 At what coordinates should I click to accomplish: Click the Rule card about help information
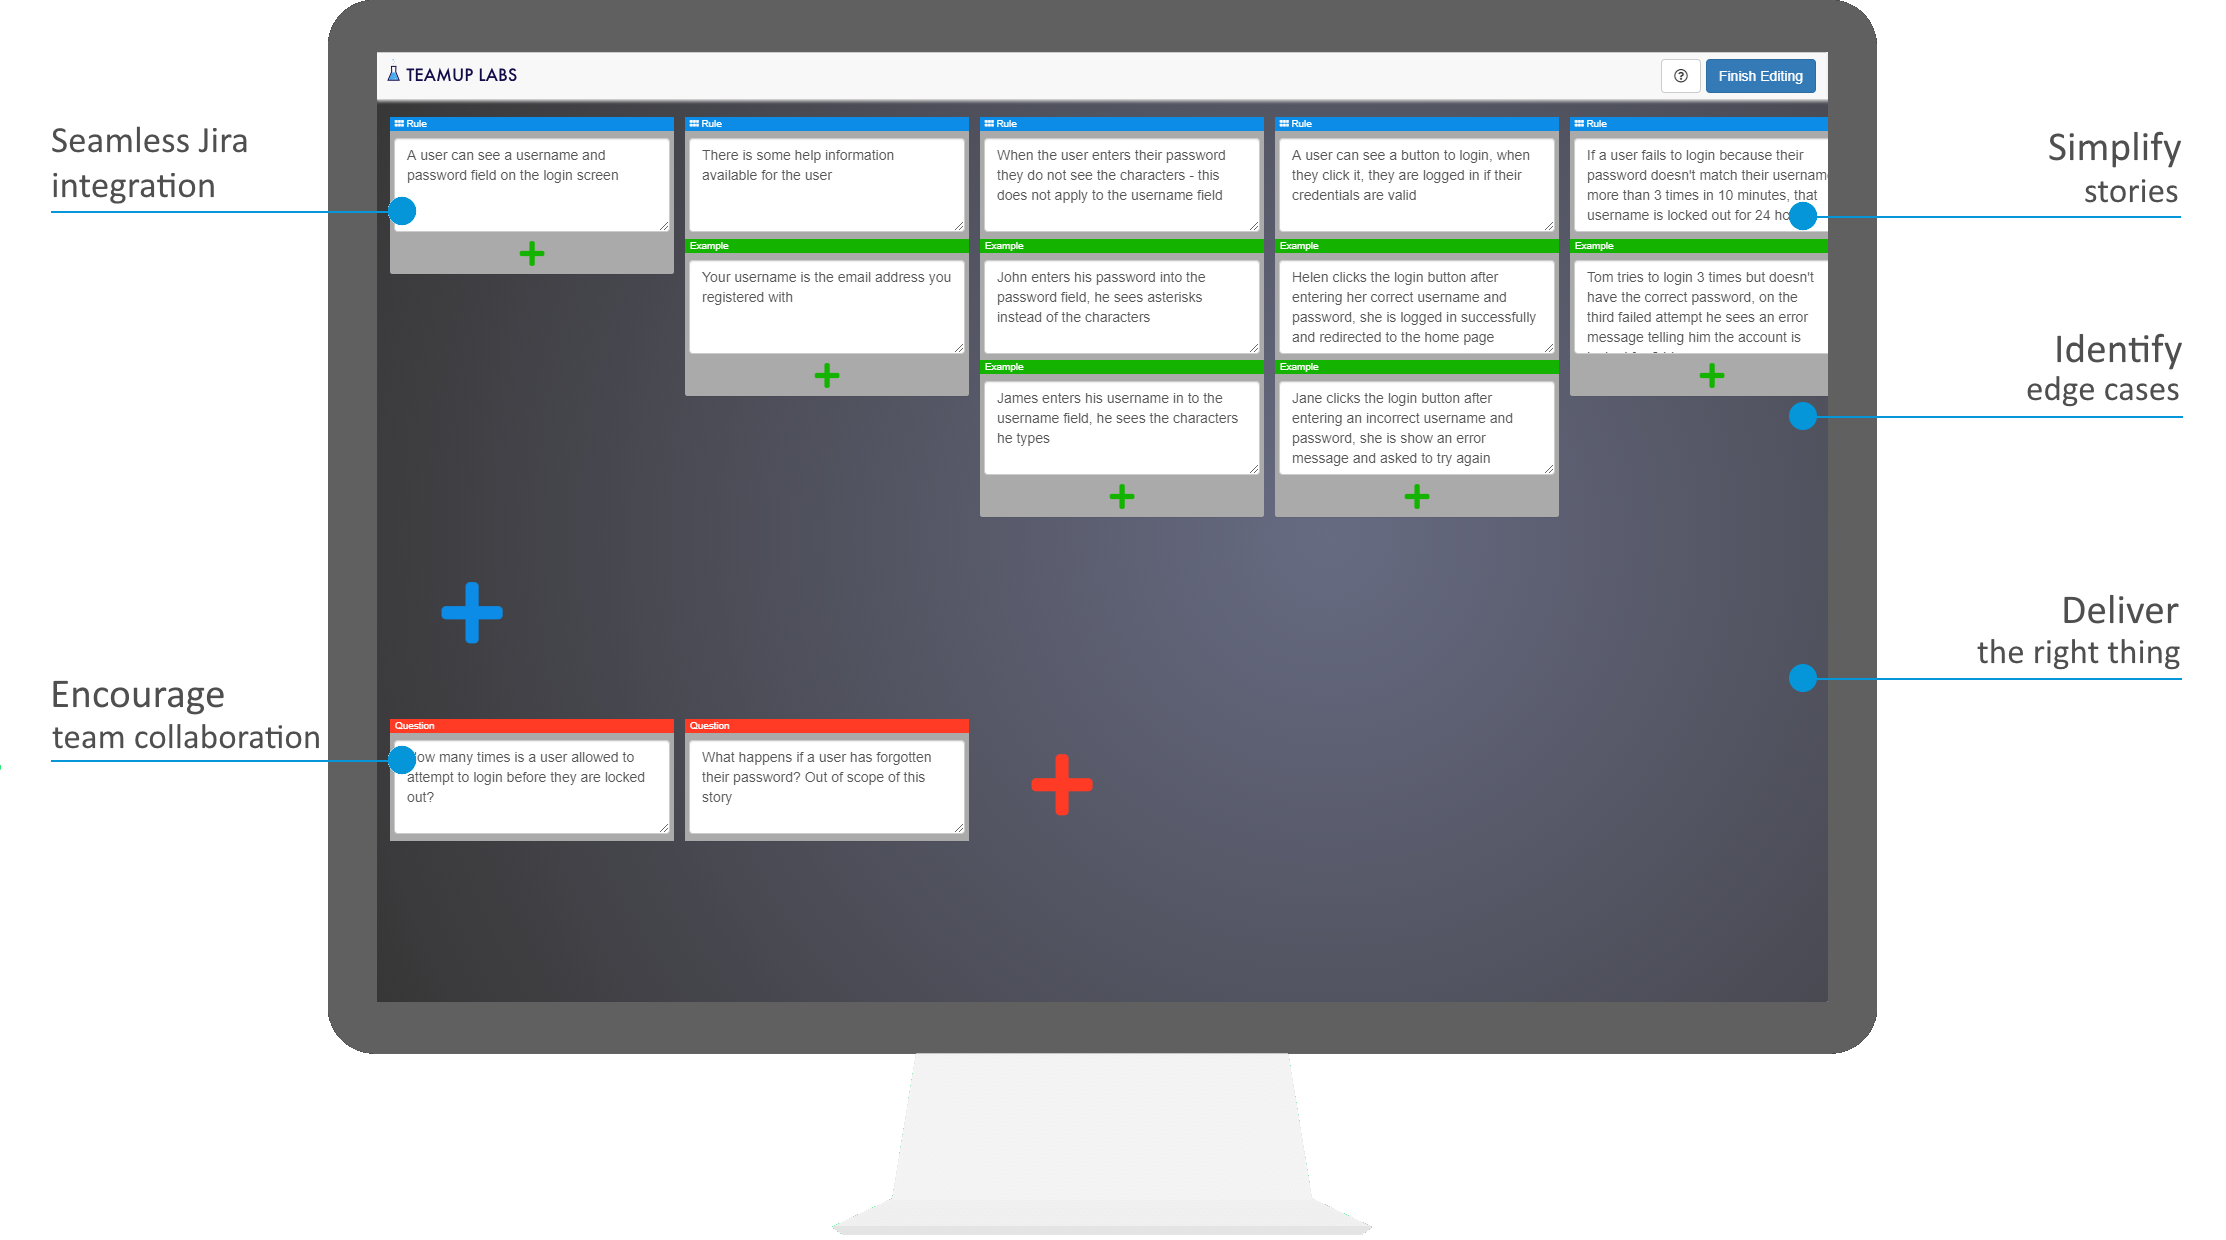tap(824, 180)
